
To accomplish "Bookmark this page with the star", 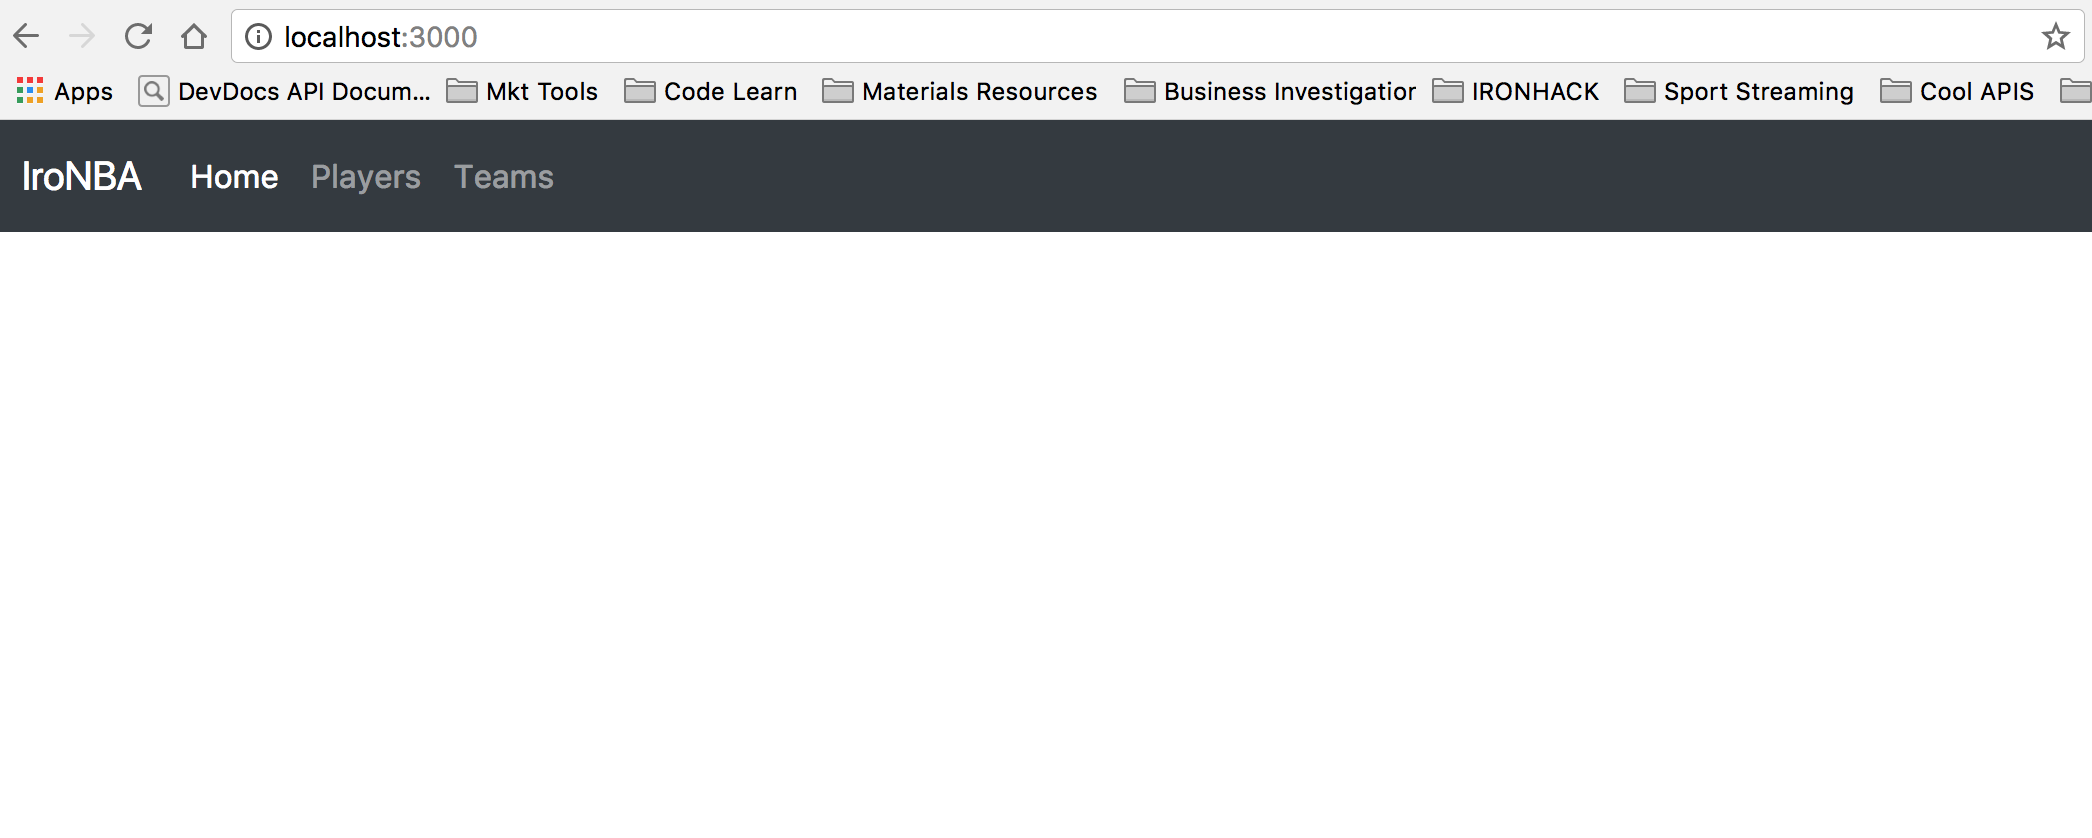I will tap(2055, 37).
